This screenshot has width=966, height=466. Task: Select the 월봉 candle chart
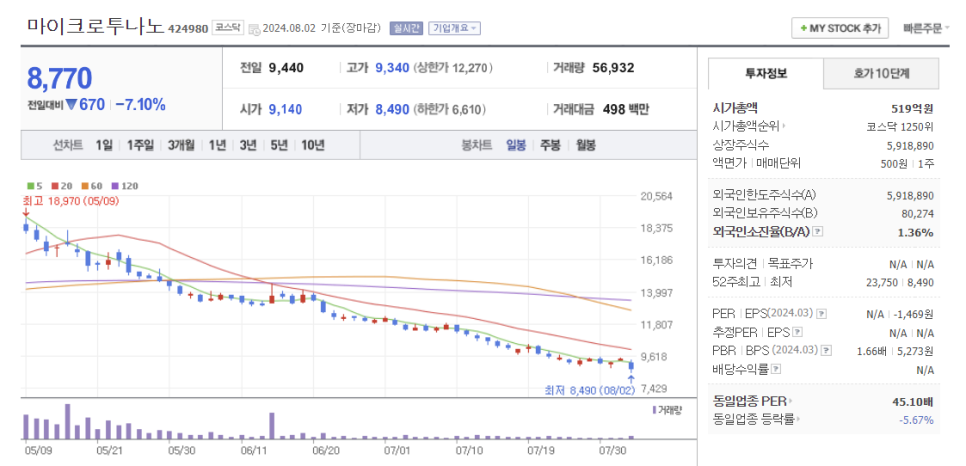click(x=585, y=145)
